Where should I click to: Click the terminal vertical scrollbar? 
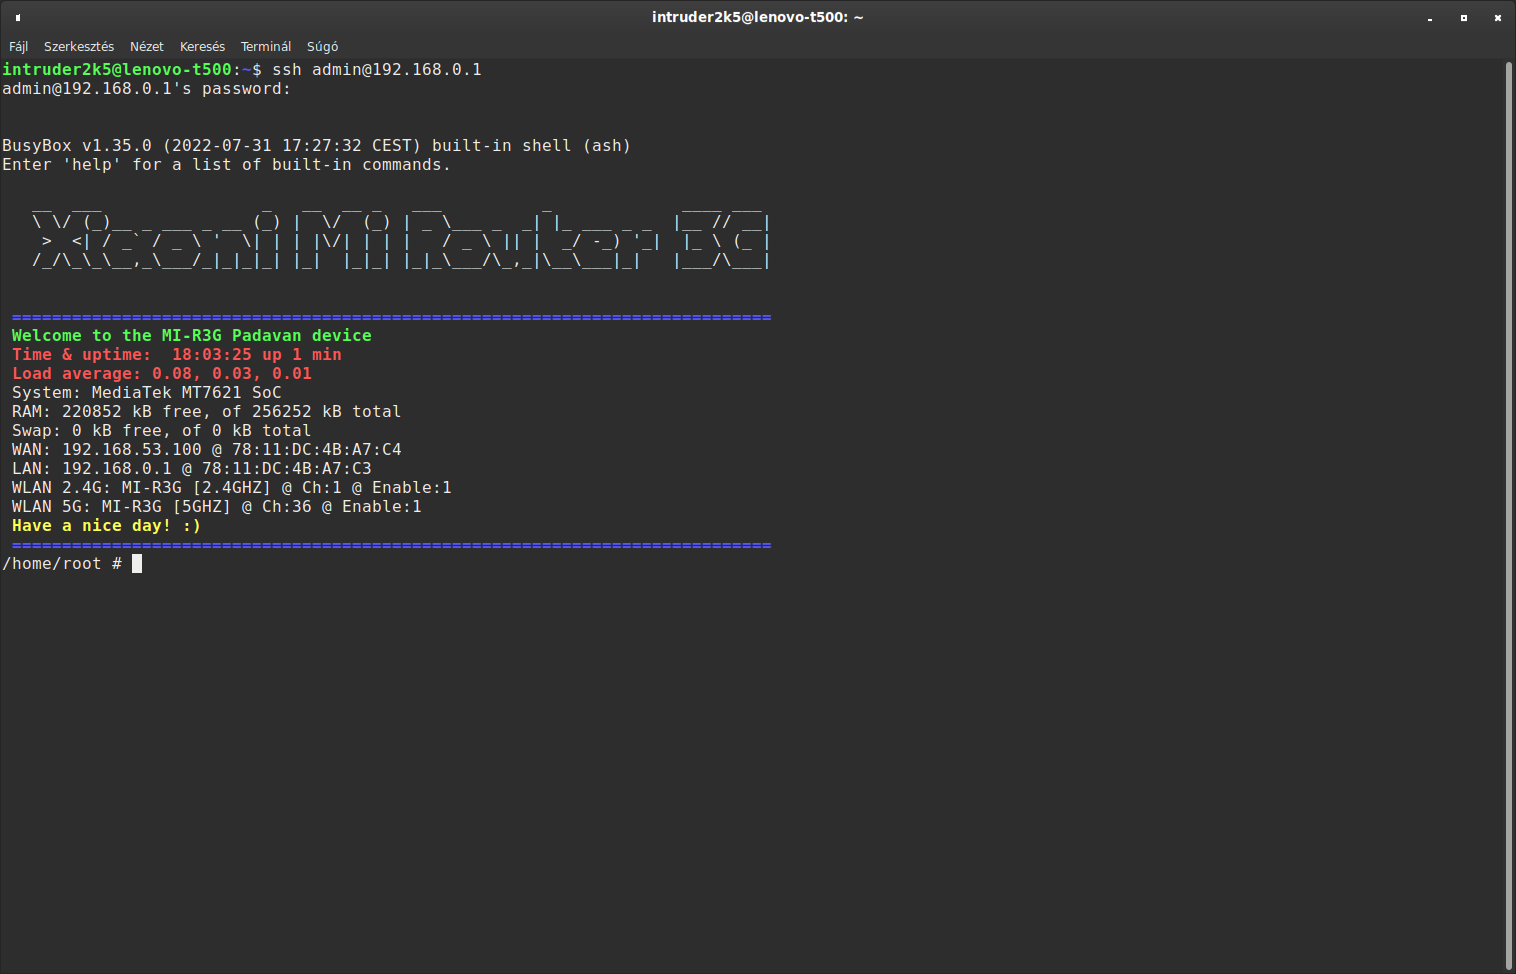[x=1509, y=515]
